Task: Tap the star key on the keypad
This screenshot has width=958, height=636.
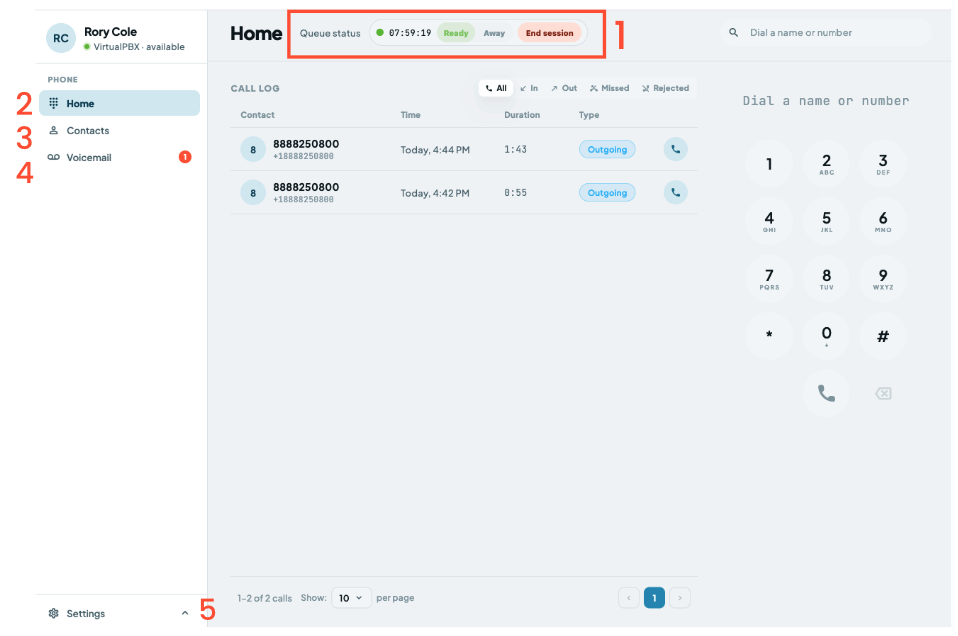Action: click(x=769, y=335)
